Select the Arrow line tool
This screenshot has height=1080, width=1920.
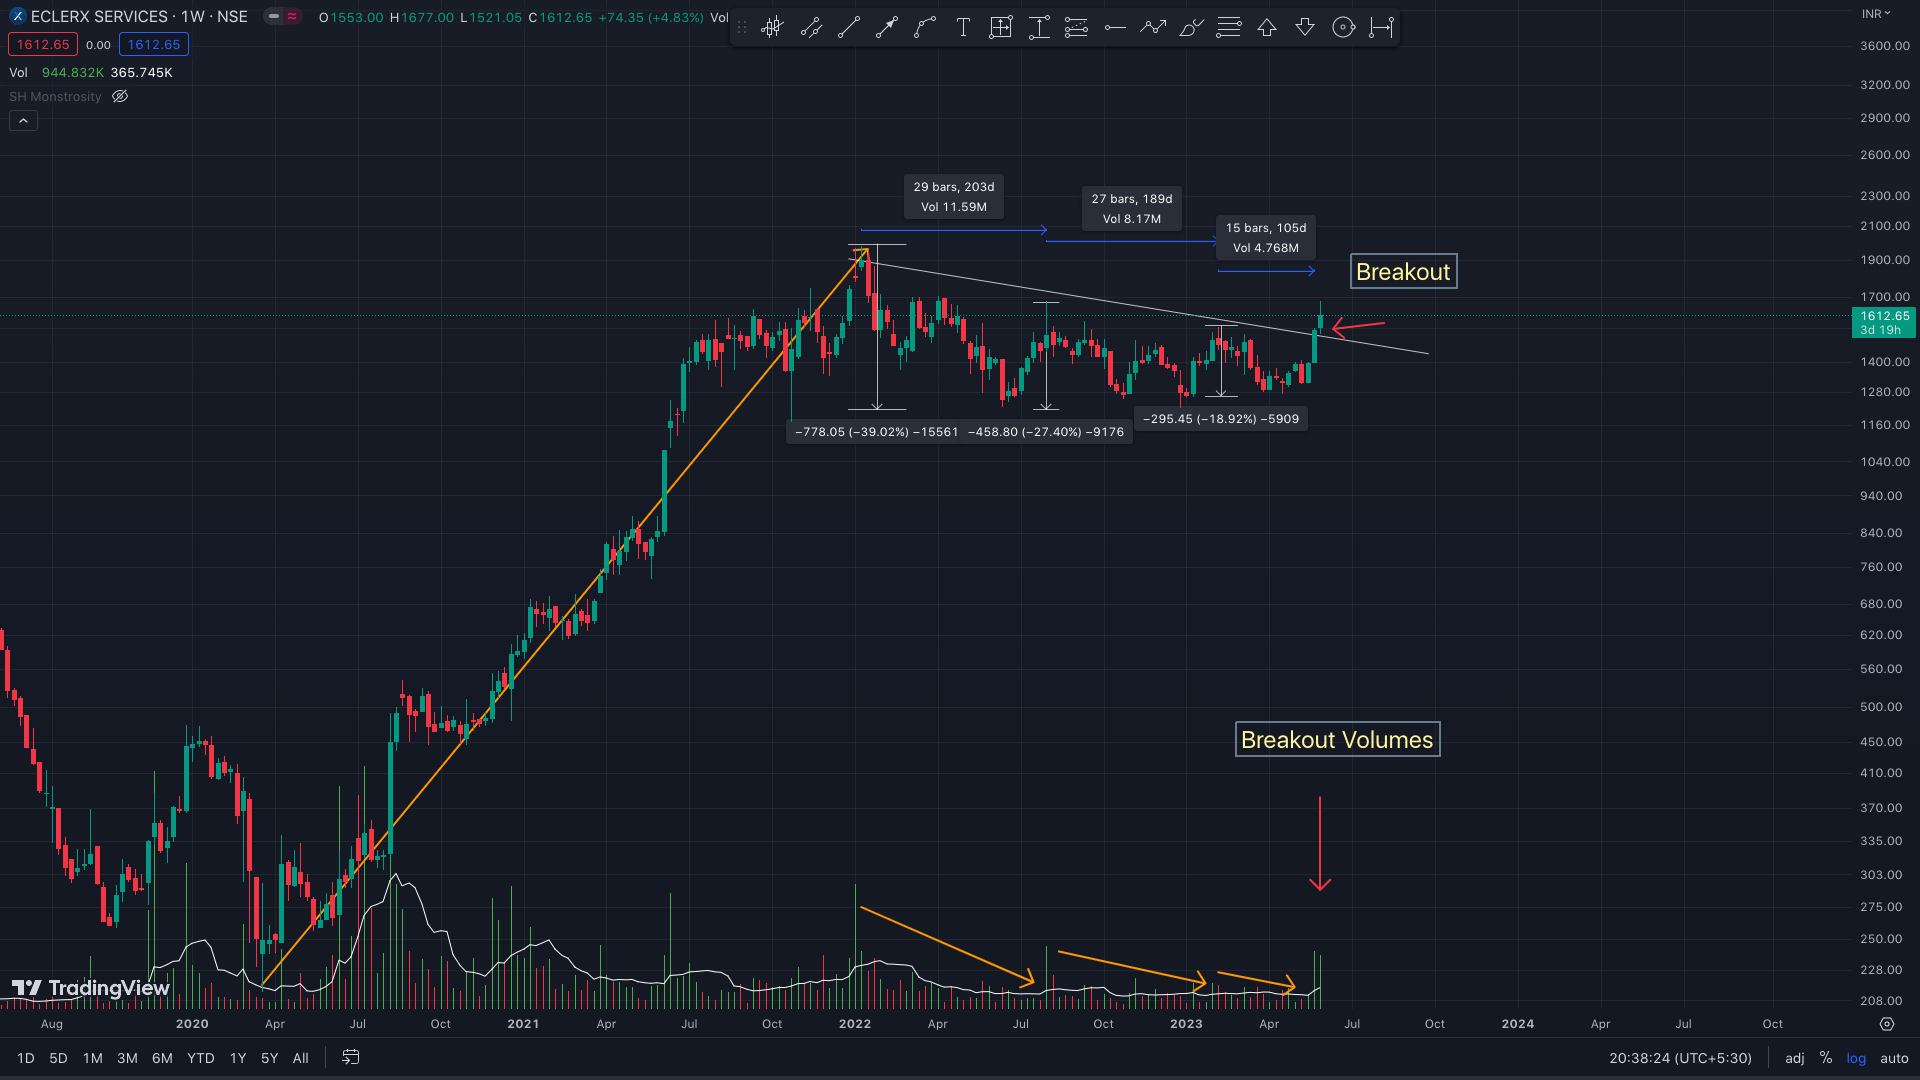pos(887,28)
